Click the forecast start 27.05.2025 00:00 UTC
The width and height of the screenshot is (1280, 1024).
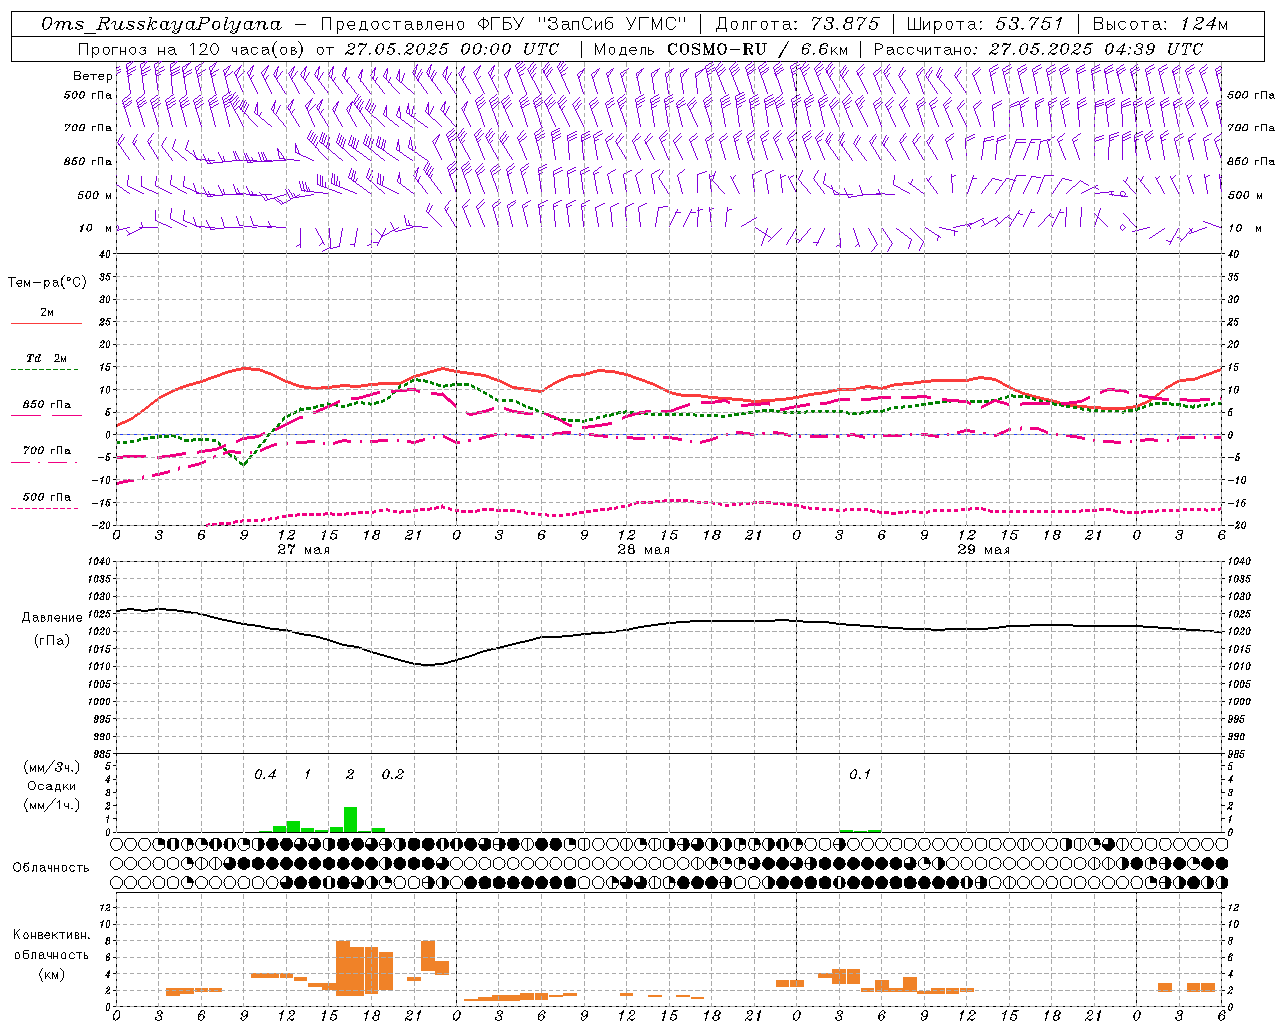click(x=452, y=48)
